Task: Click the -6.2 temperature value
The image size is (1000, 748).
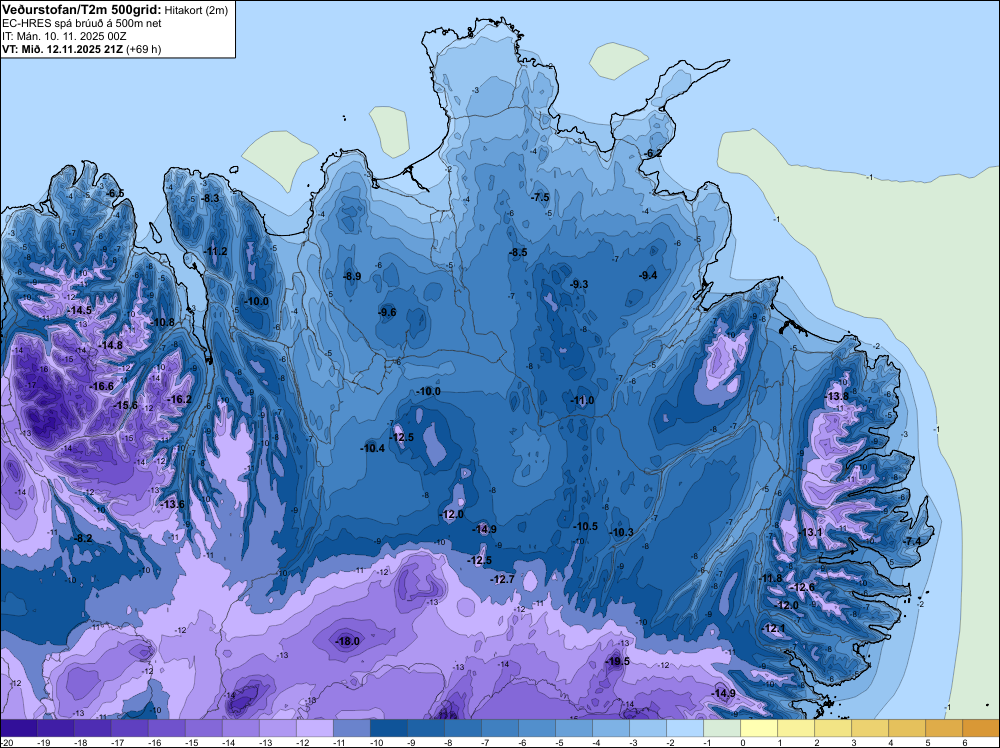Action: (x=653, y=154)
